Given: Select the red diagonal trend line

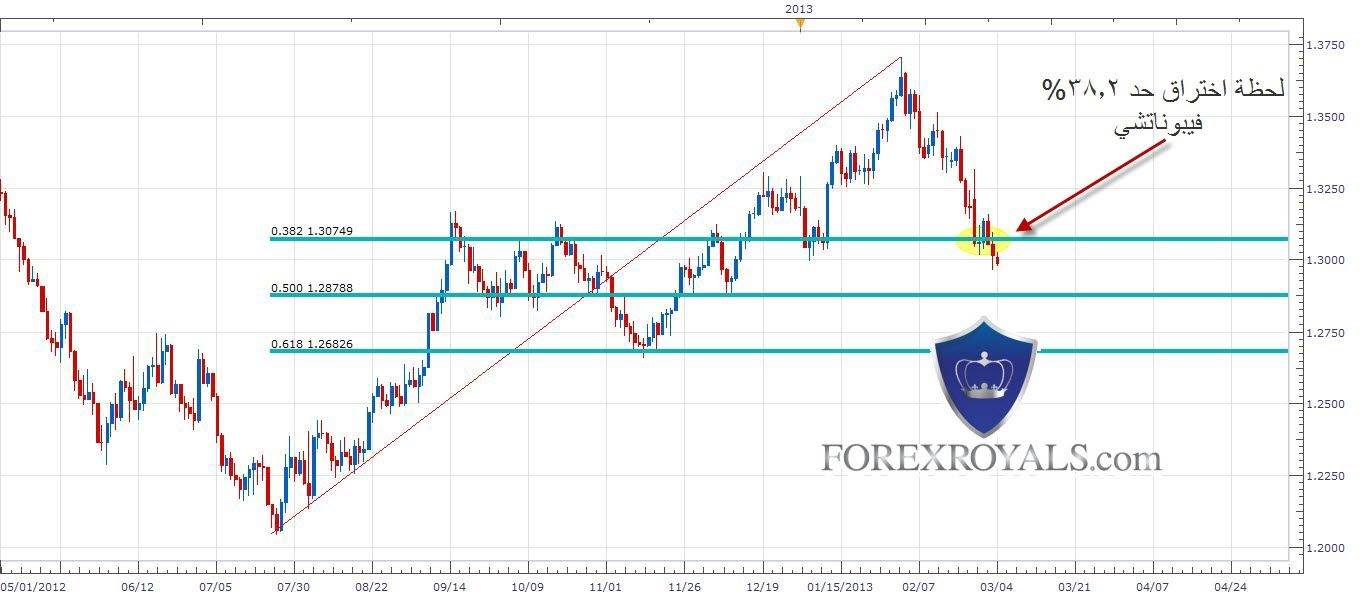Looking at the screenshot, I should tap(588, 295).
